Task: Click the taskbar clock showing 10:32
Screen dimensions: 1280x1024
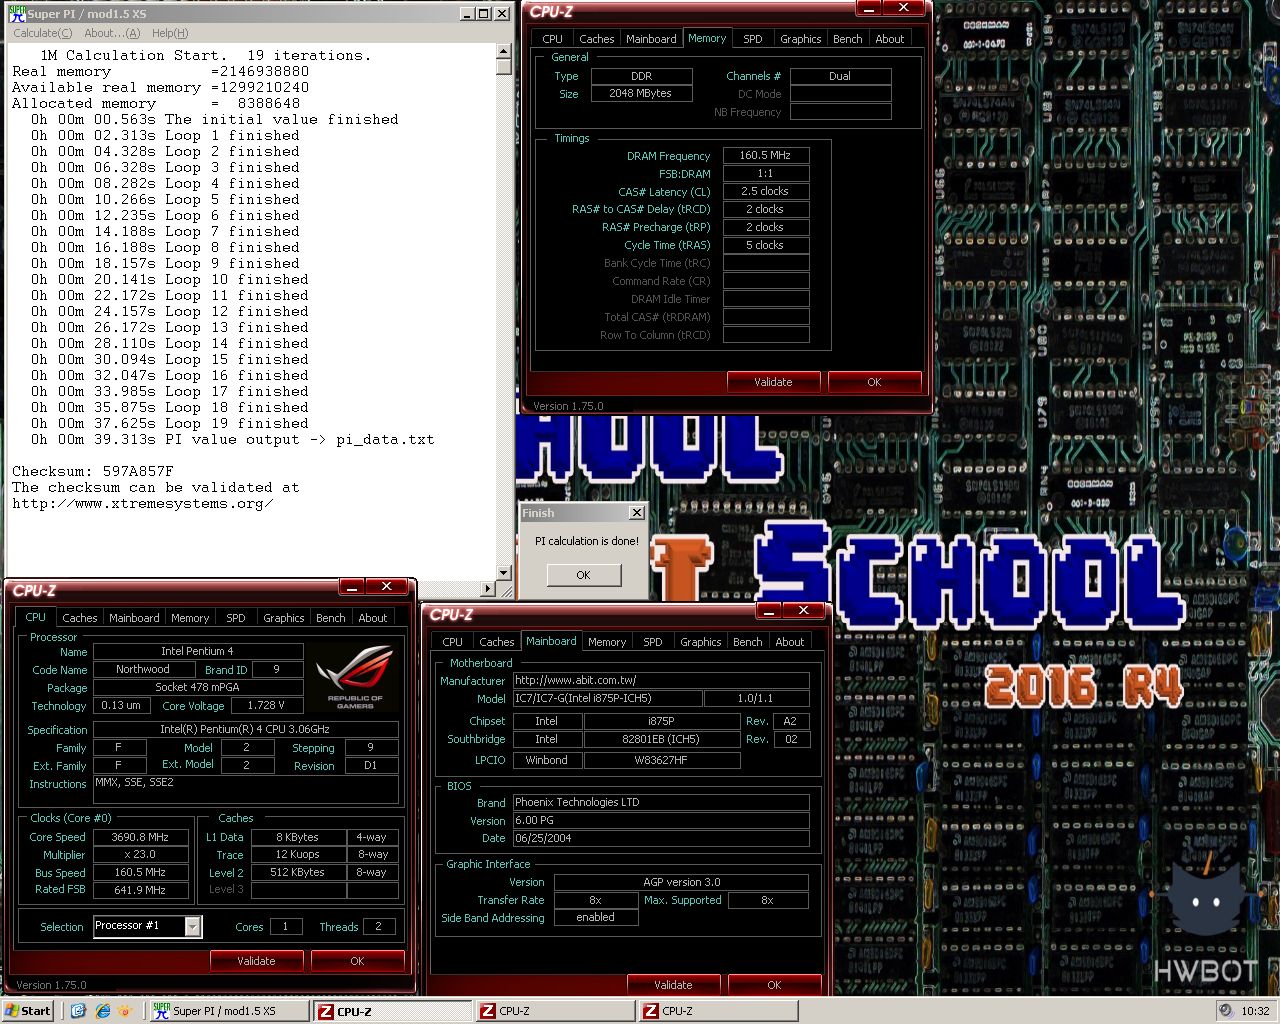Action: pos(1255,1011)
